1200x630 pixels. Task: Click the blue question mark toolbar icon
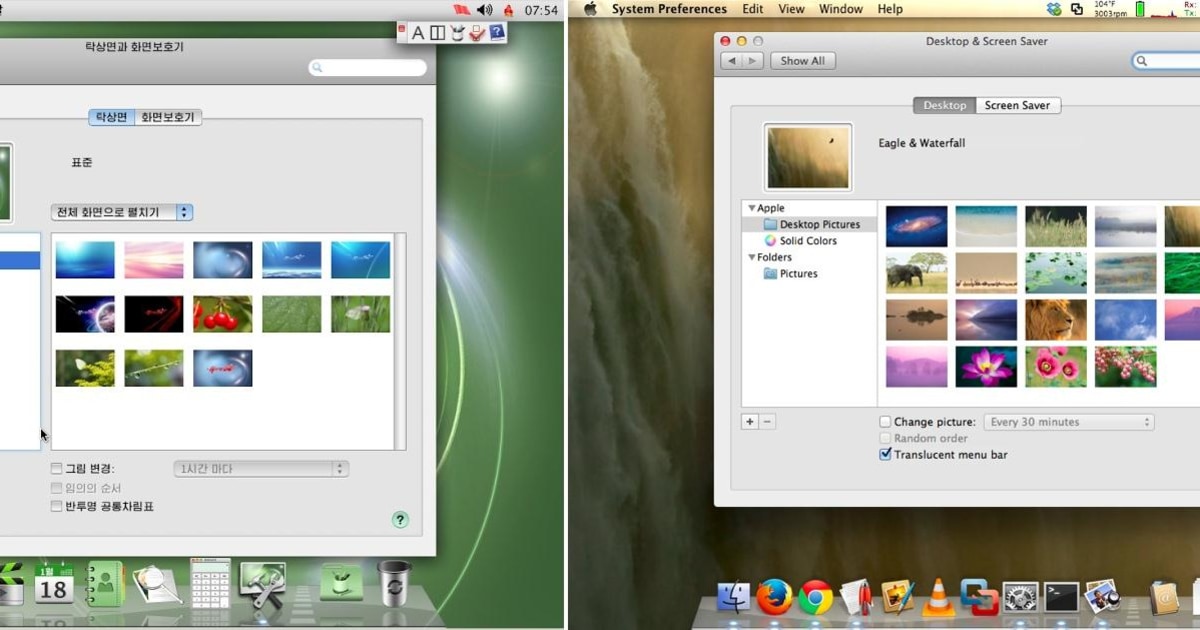click(497, 32)
